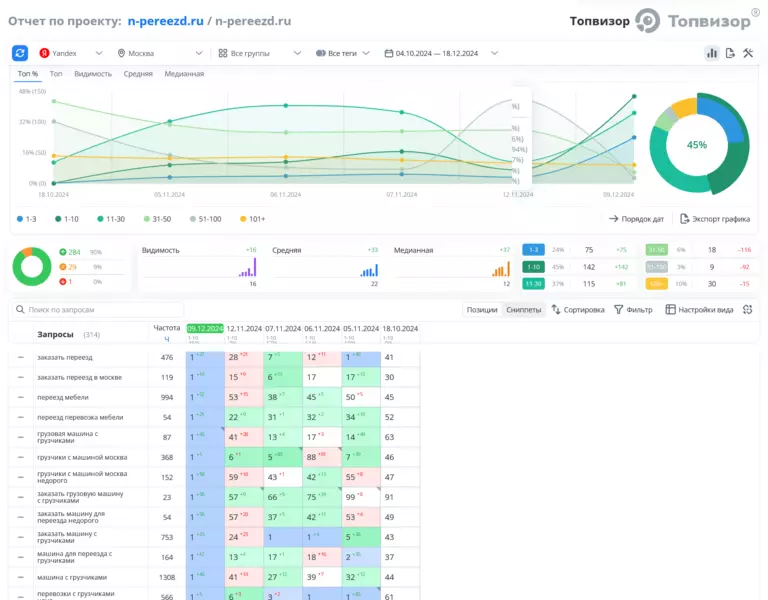Toggle the 101+ chart legend series
This screenshot has width=768, height=600.
[x=252, y=219]
